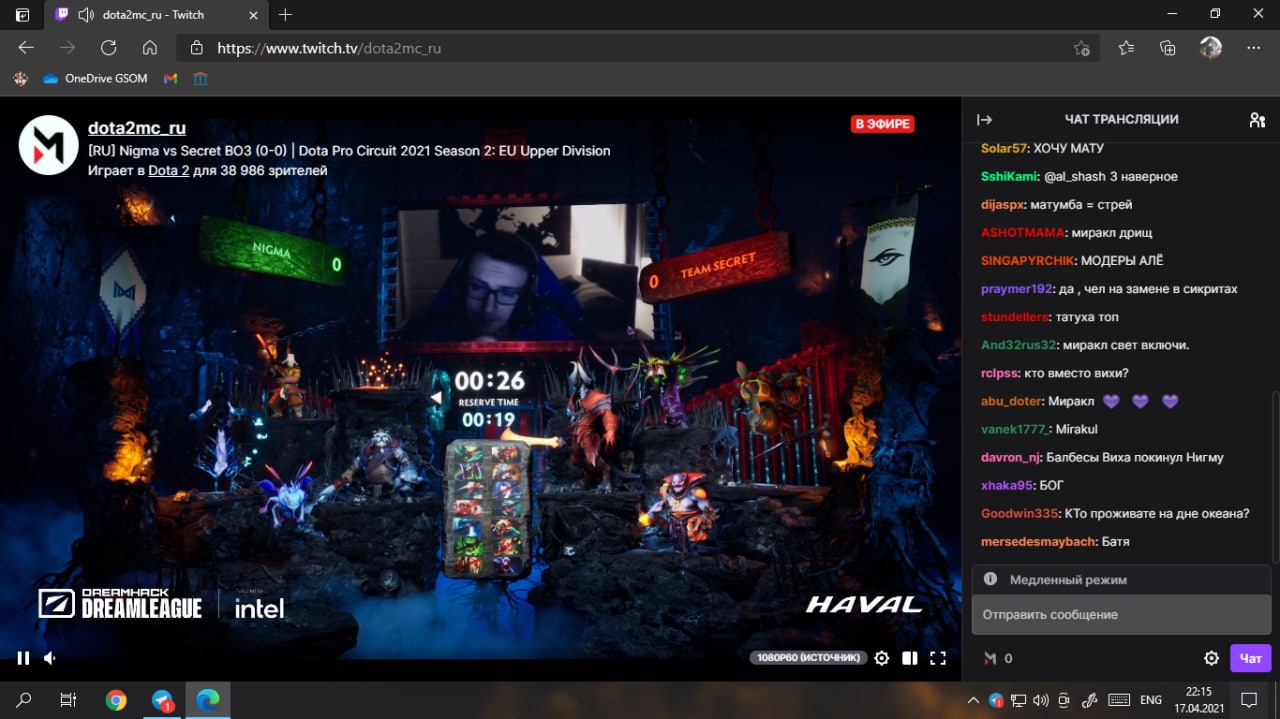Click username mersedesmaybach in chat
The height and width of the screenshot is (719, 1280).
(x=1037, y=541)
